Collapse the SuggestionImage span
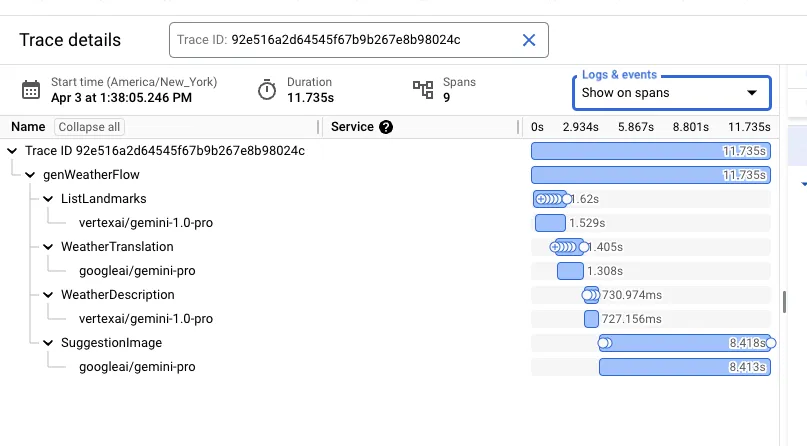The height and width of the screenshot is (446, 807). point(48,343)
